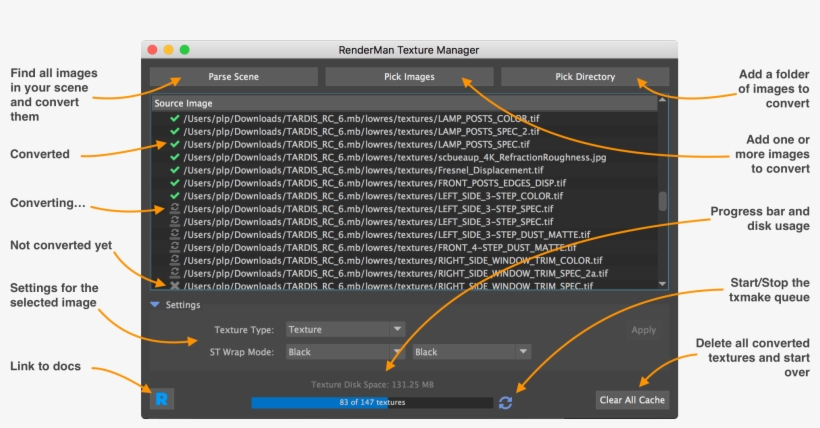Click the RenderMan Texture Manager window title
This screenshot has height=428, width=820.
pos(408,50)
